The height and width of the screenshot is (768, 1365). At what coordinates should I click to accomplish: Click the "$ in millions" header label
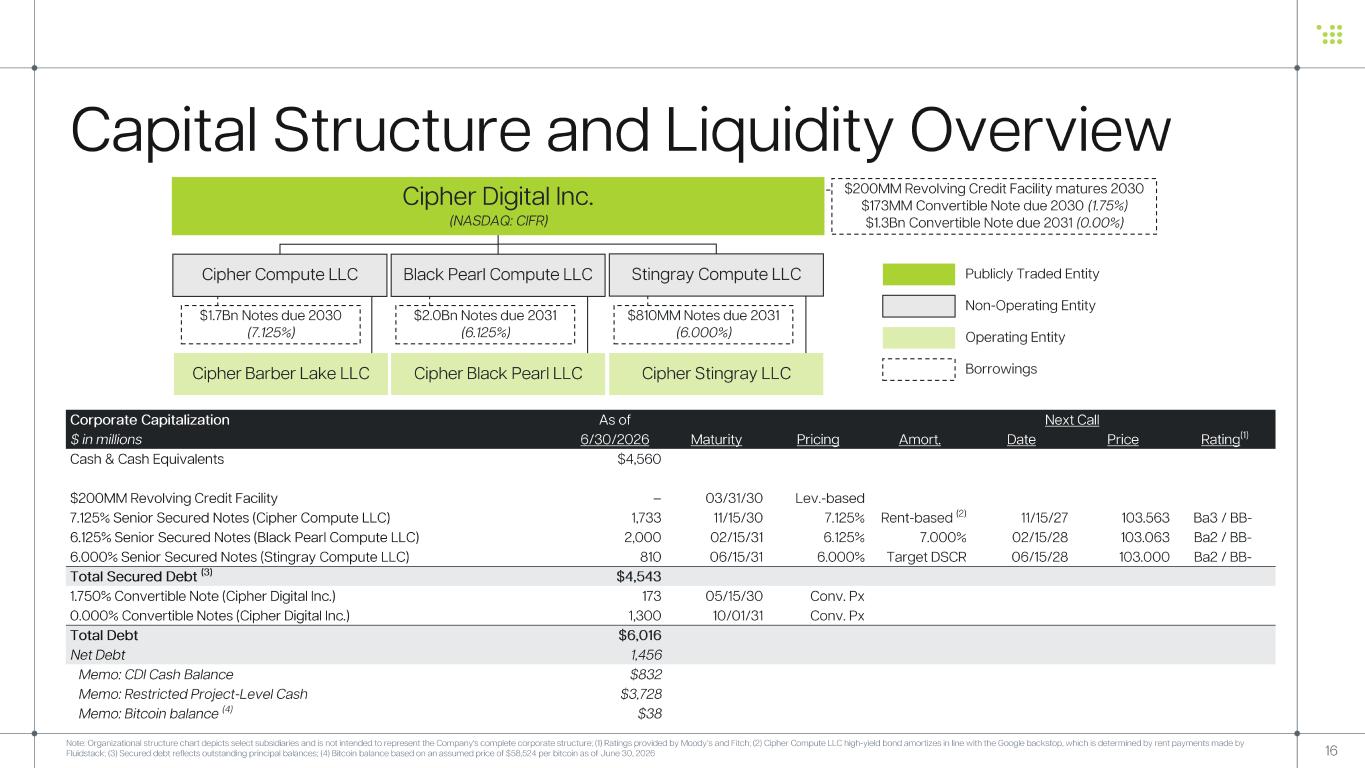106,439
